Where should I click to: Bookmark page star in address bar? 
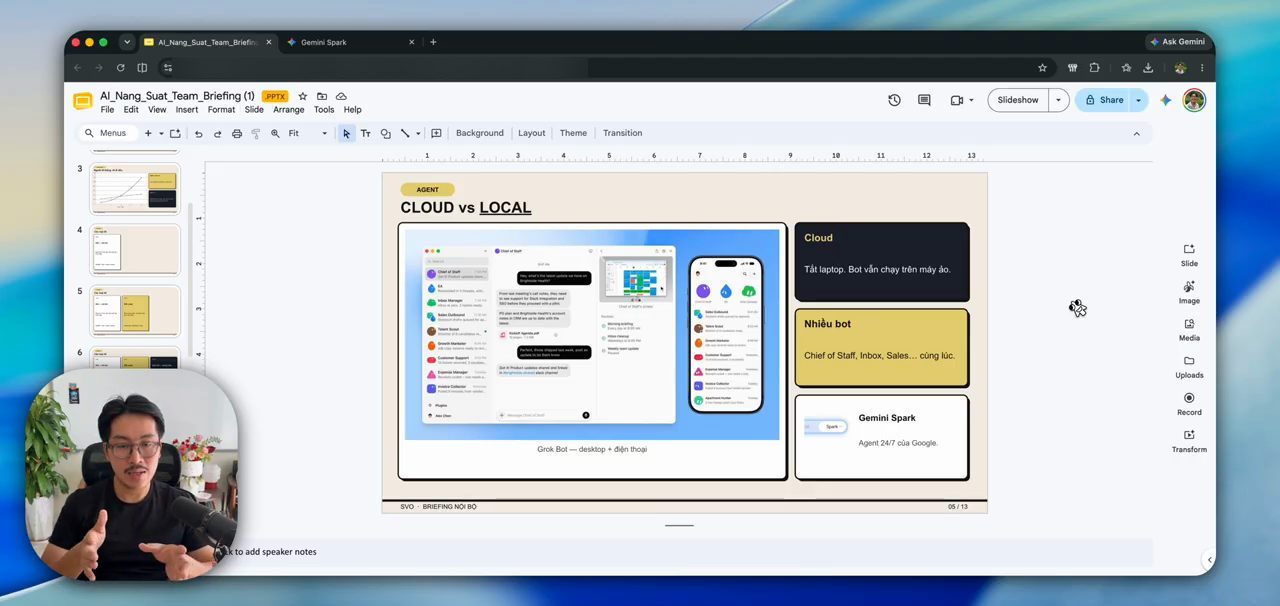click(1042, 68)
